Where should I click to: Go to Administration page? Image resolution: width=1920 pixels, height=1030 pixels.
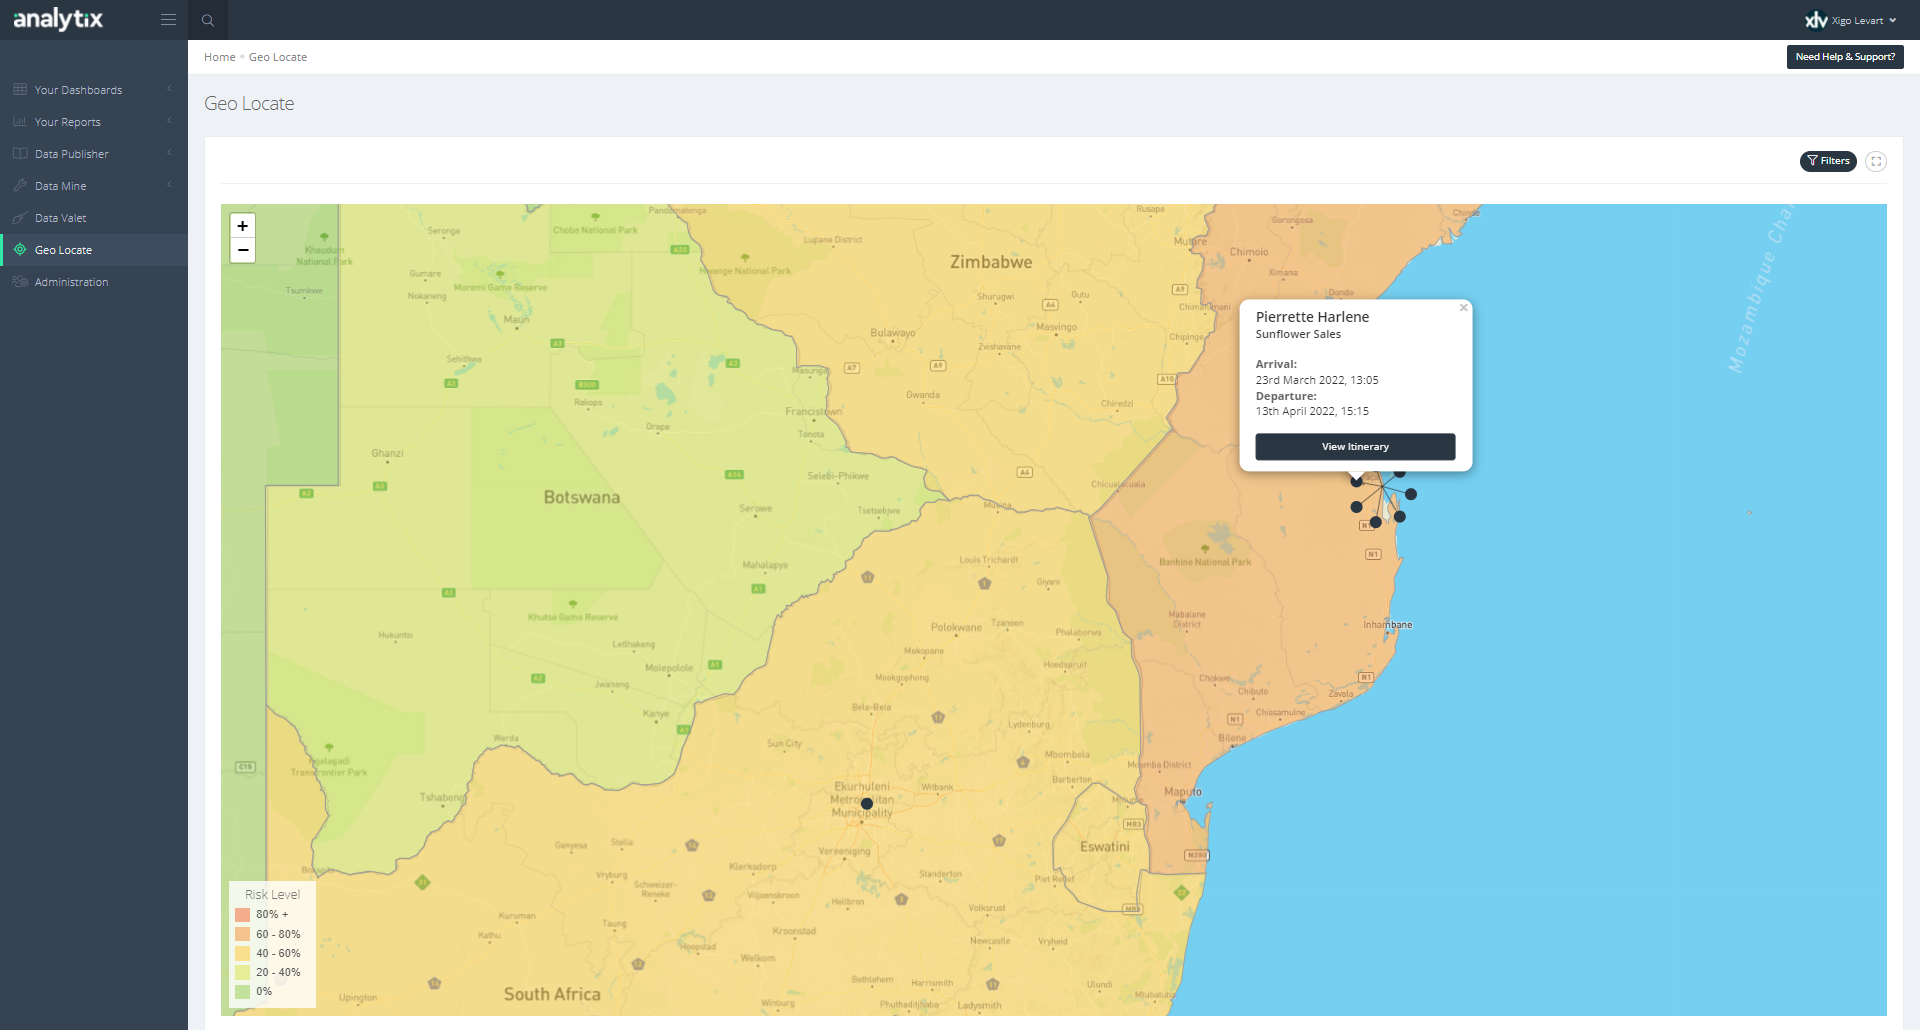[x=94, y=282]
